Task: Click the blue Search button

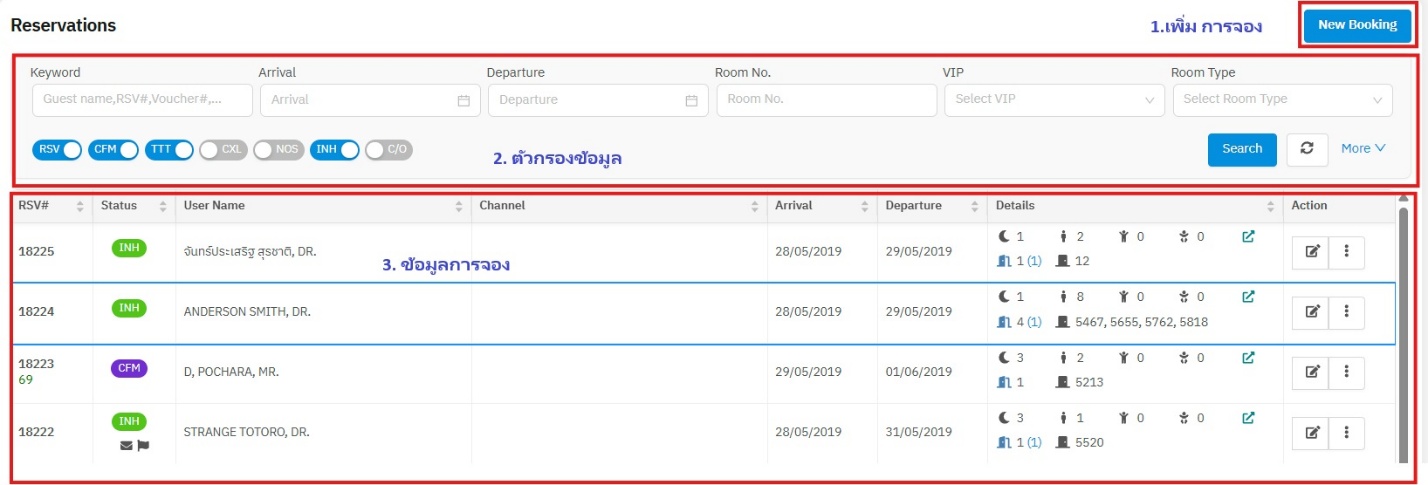Action: [x=1242, y=148]
